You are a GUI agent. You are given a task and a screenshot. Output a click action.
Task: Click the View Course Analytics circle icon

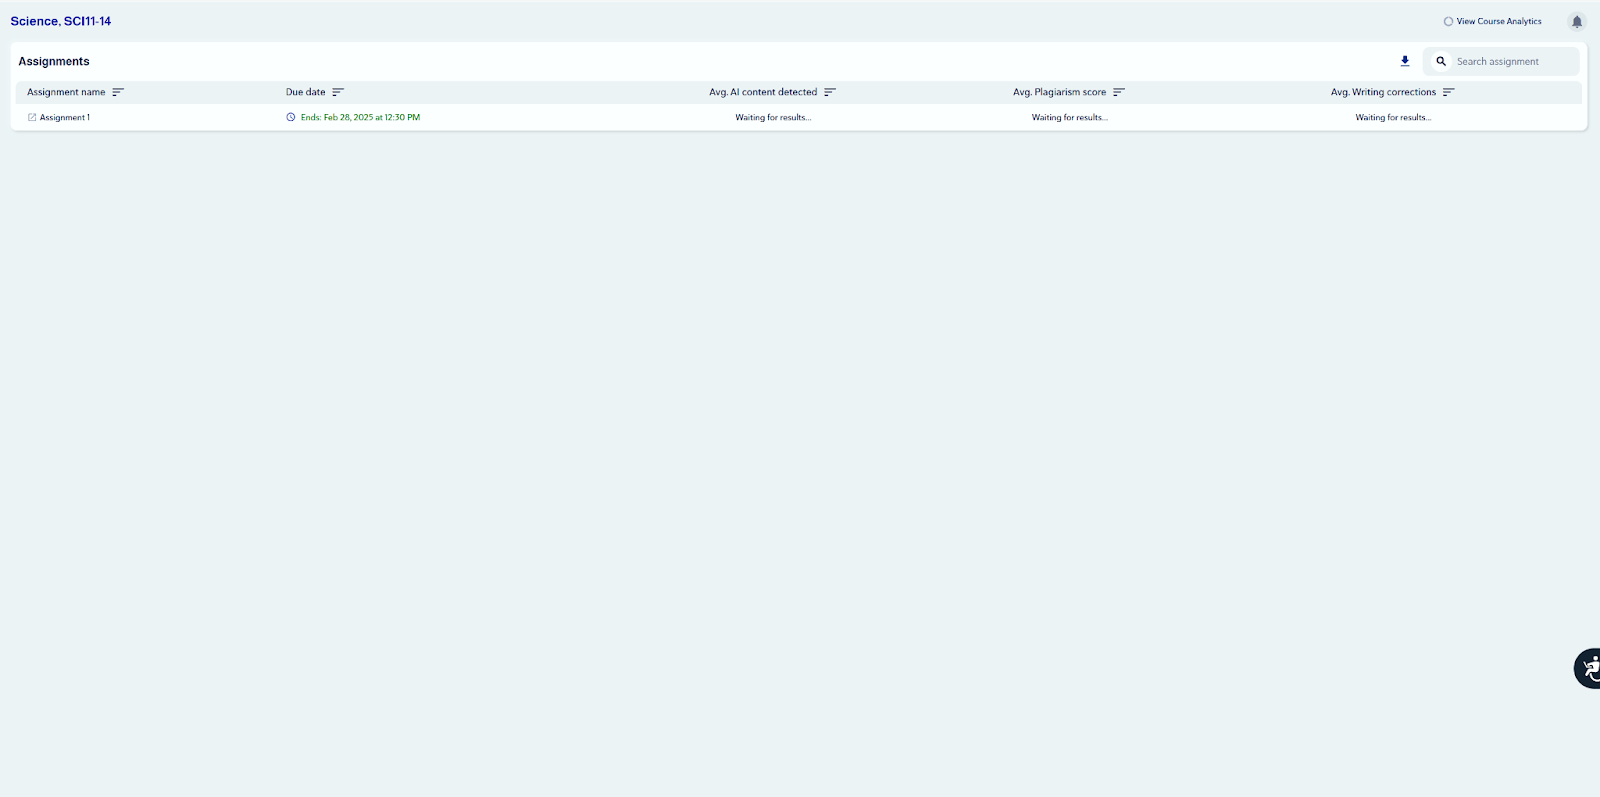tap(1448, 21)
